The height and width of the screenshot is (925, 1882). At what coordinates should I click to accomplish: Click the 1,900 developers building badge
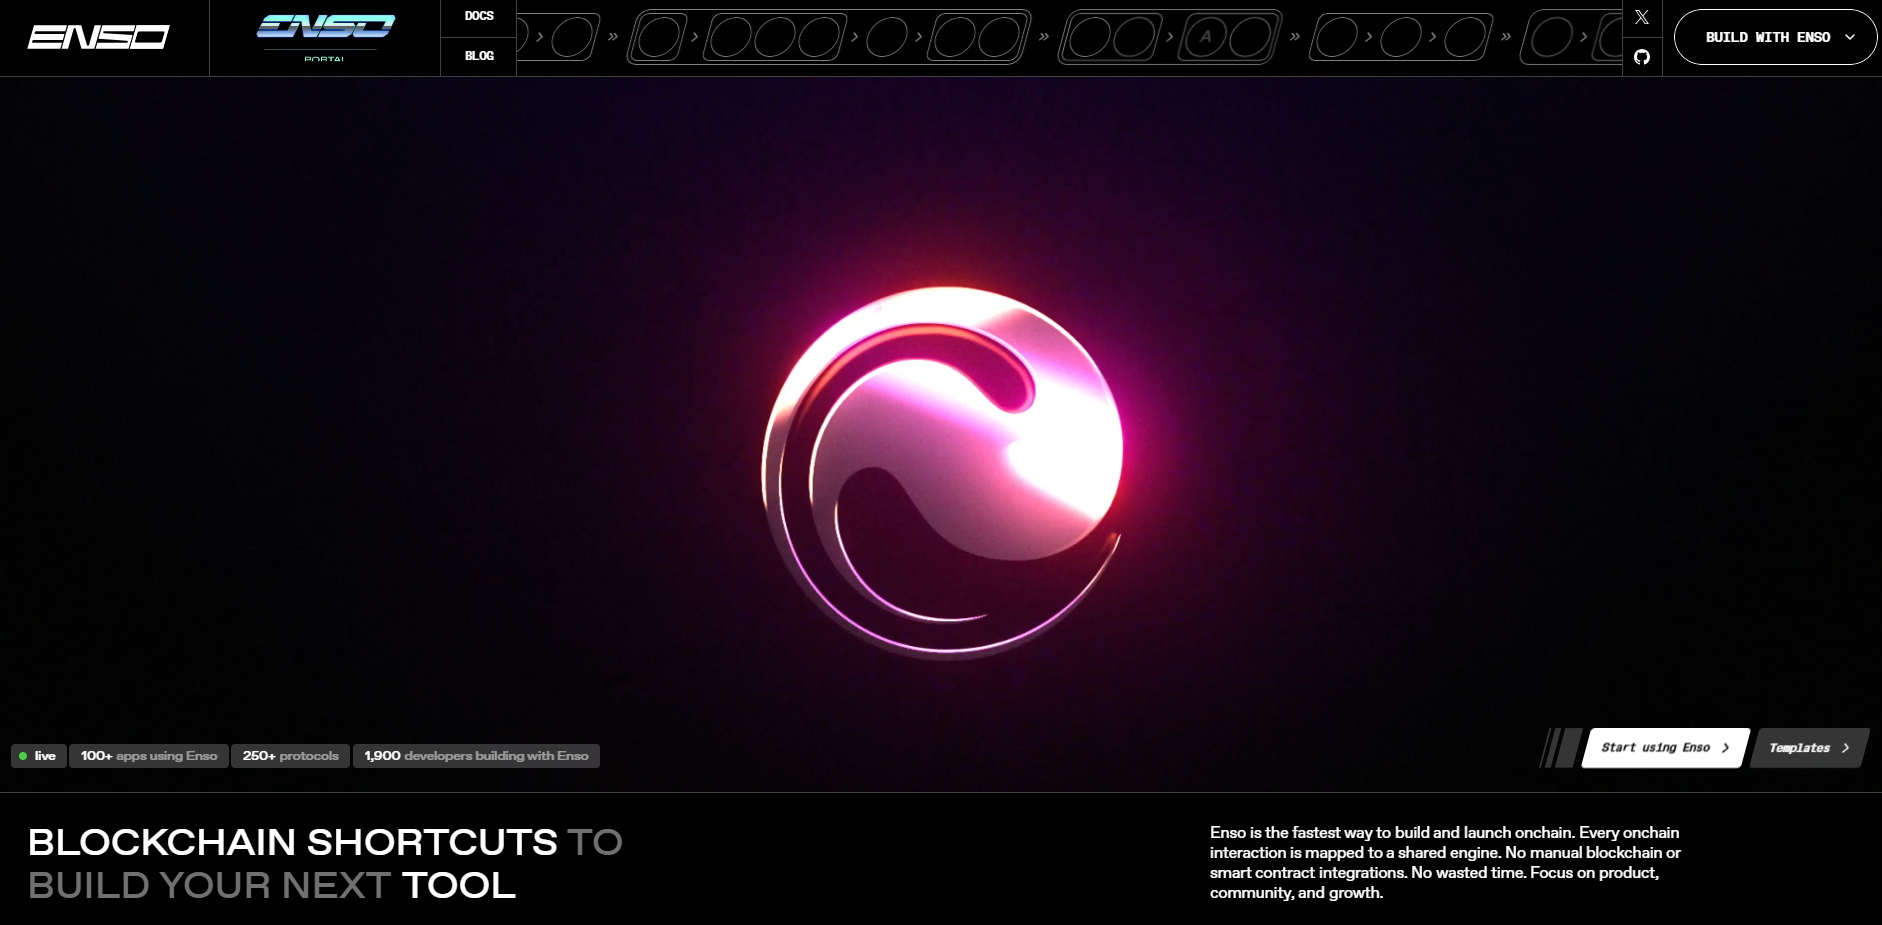pos(476,756)
